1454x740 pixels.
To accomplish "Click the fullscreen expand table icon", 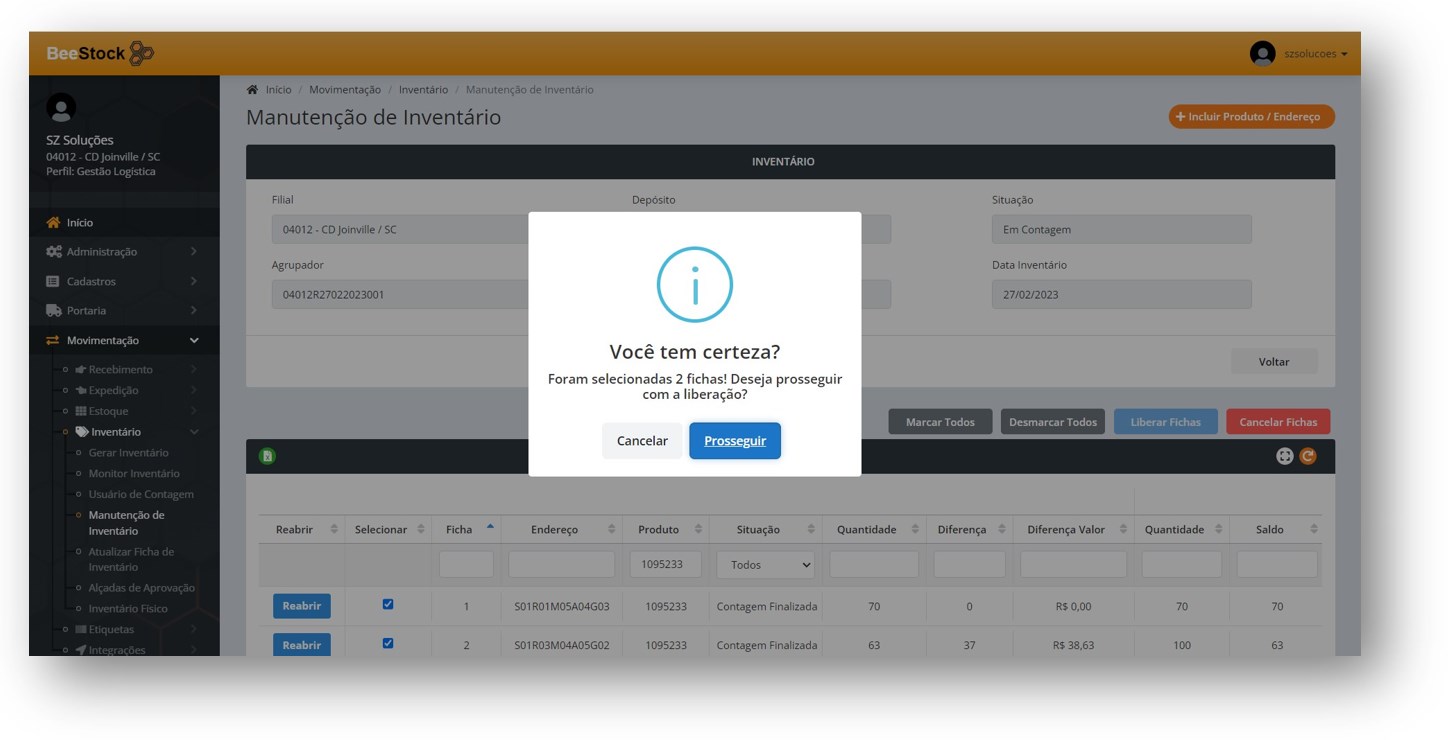I will coord(1285,456).
